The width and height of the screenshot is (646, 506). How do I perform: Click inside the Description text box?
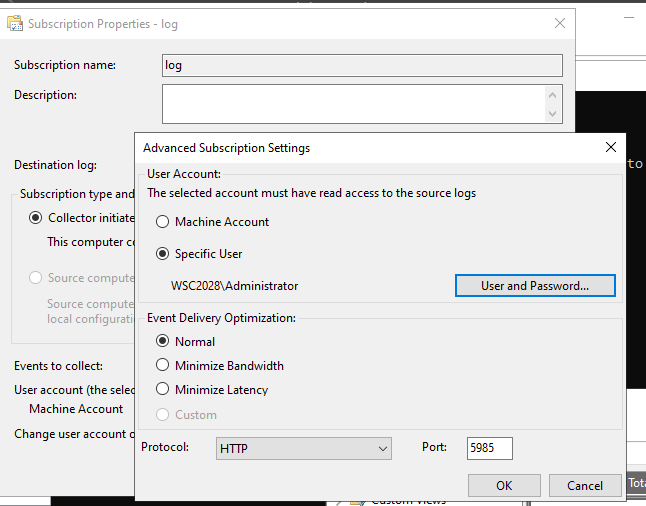point(353,104)
